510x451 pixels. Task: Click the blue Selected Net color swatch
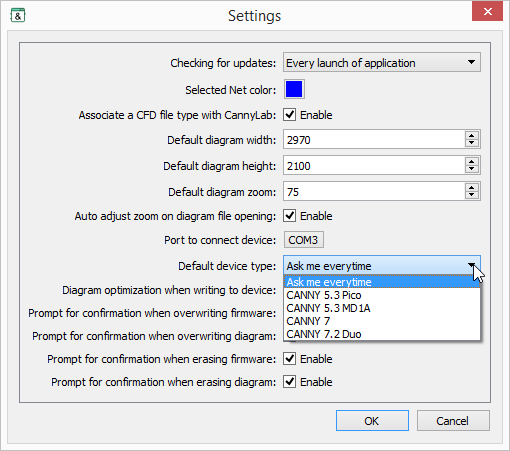click(294, 89)
